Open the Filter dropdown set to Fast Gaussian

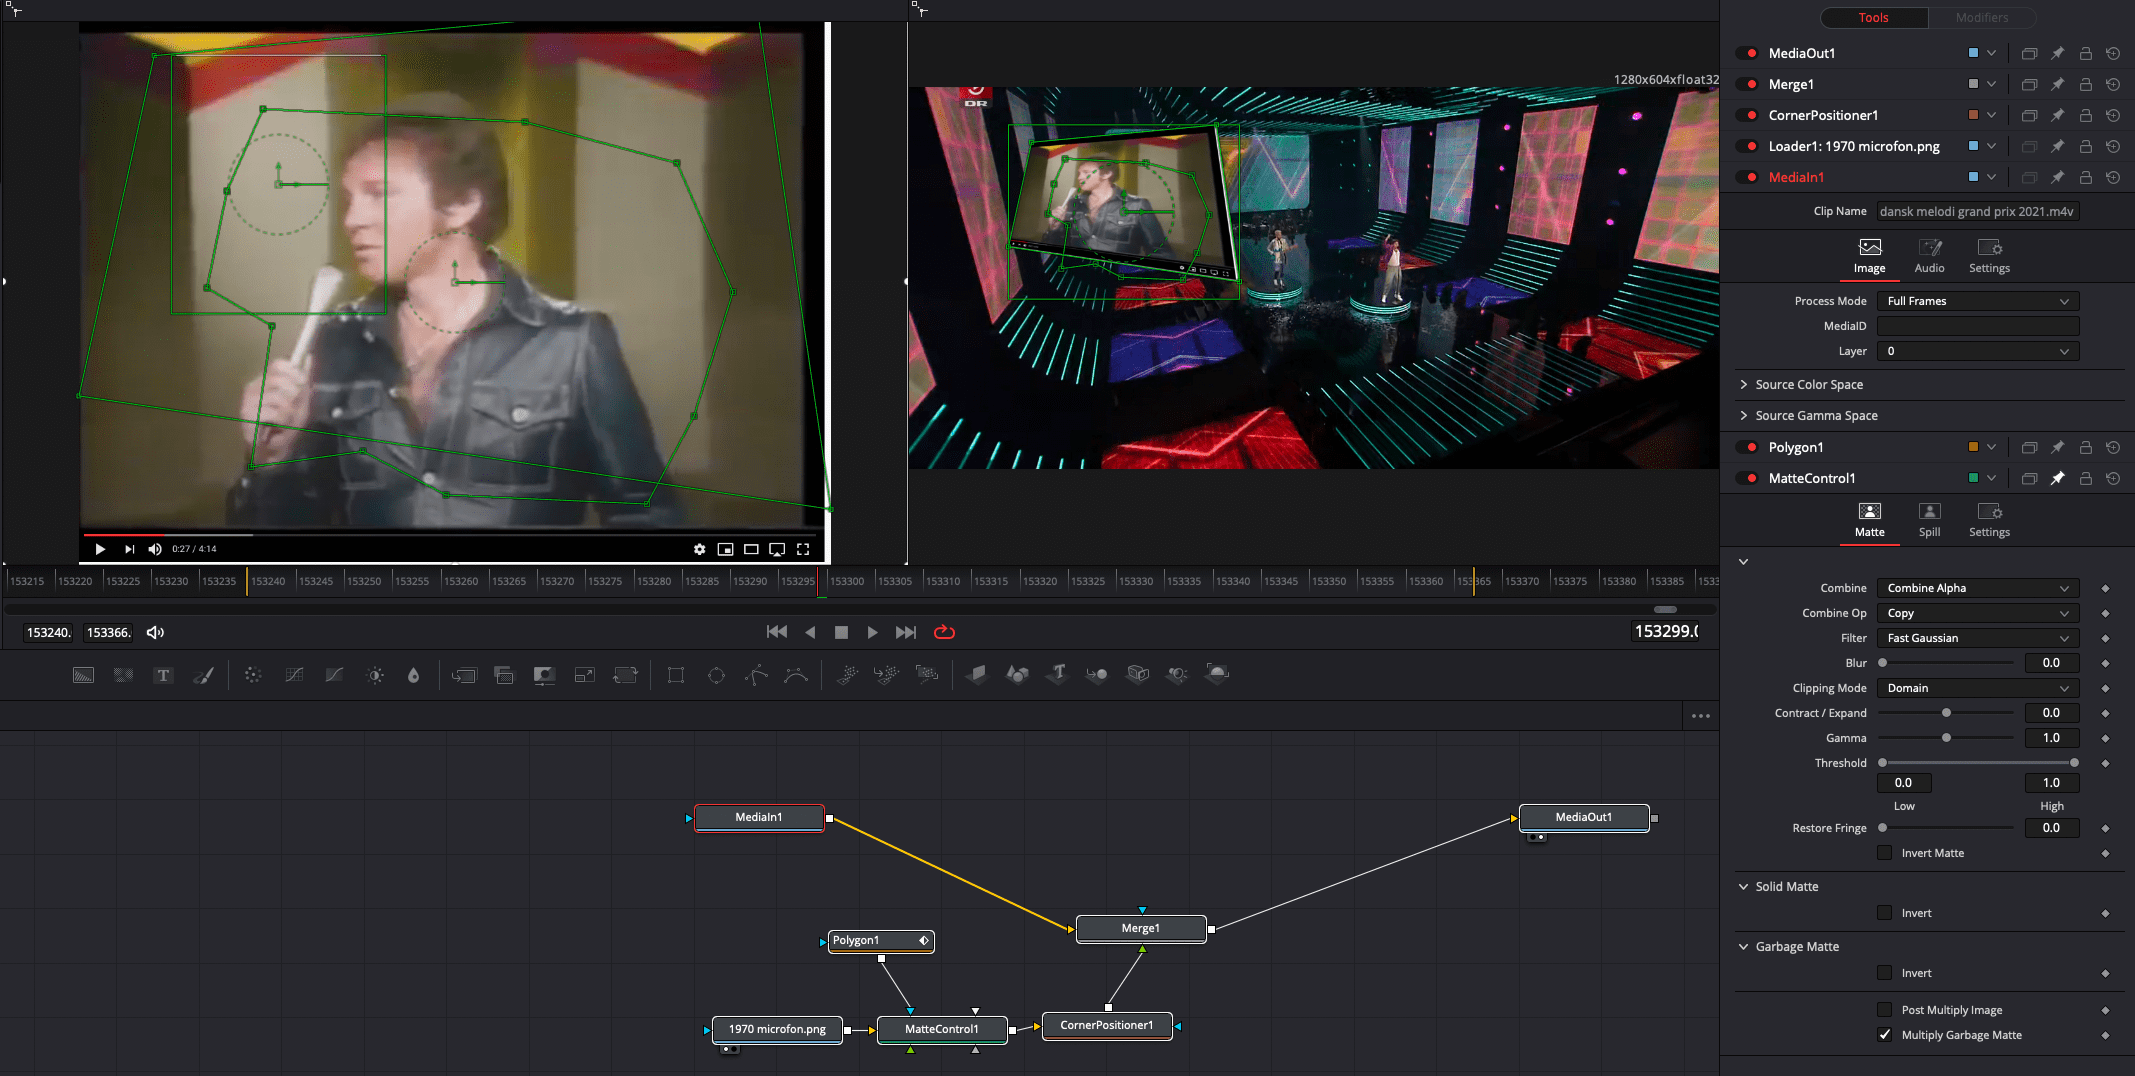pos(1977,638)
